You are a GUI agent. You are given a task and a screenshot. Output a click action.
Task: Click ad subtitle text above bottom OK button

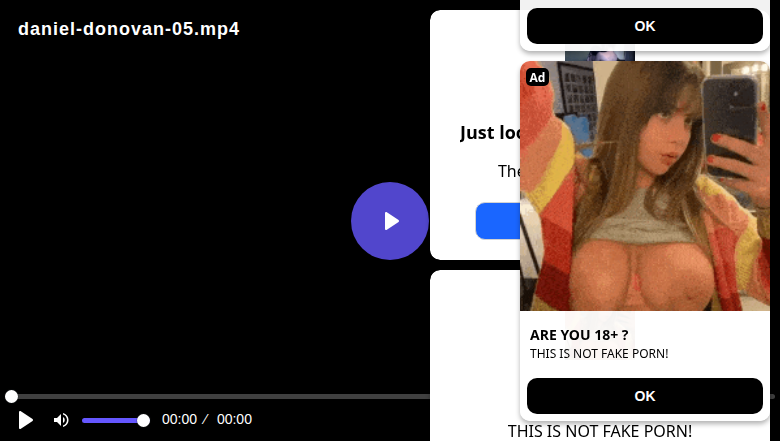(x=599, y=354)
